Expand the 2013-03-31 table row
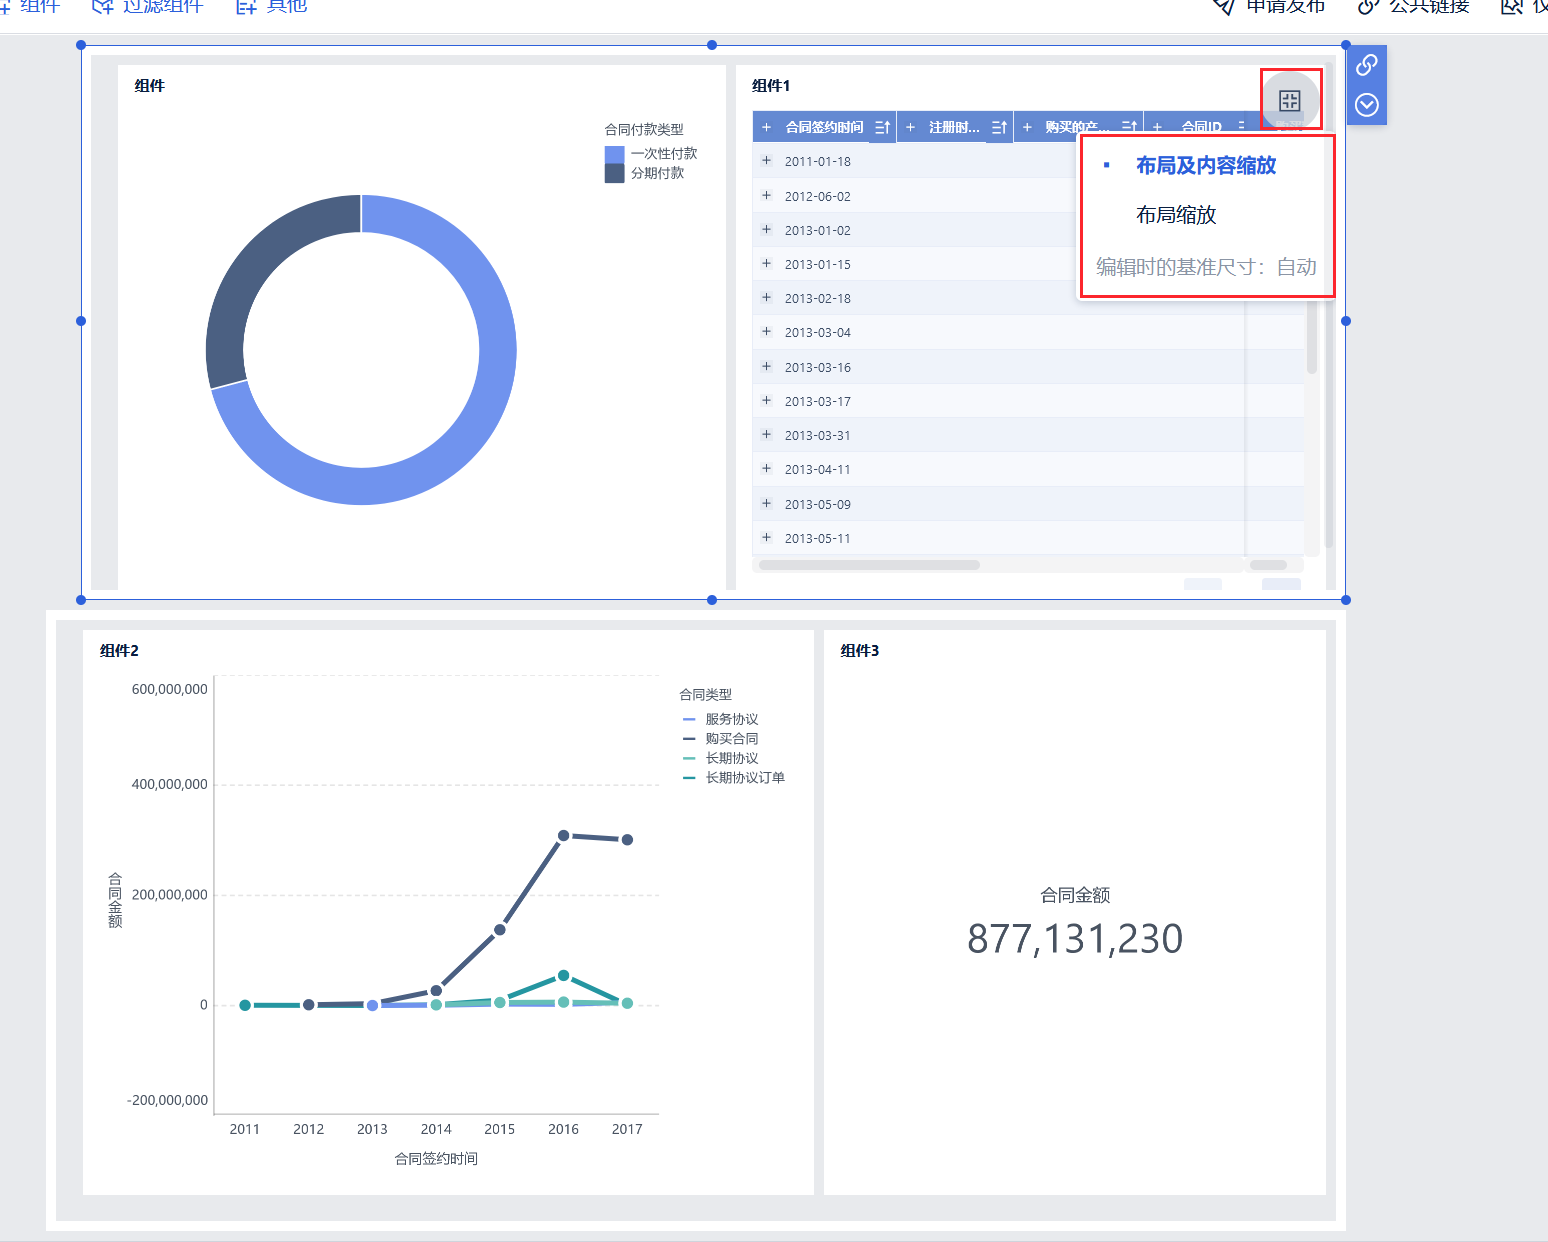 pos(766,435)
